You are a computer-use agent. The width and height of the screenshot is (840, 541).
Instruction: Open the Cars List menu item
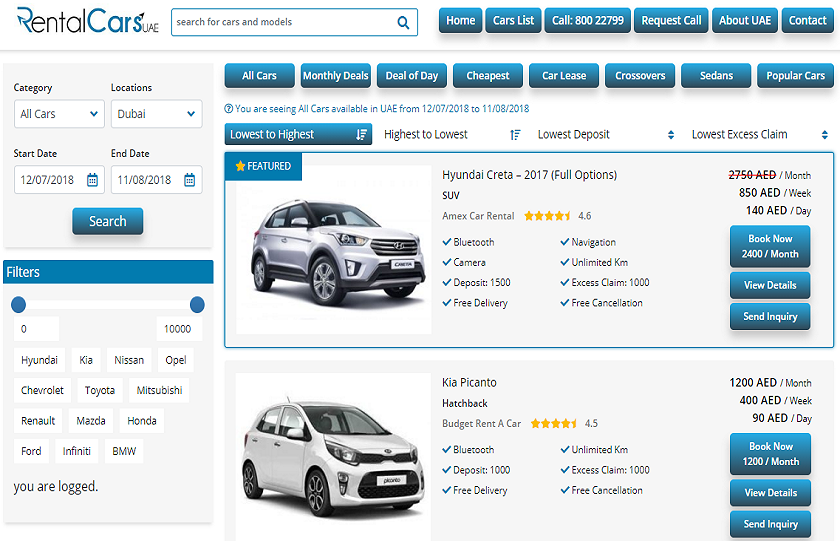point(513,21)
